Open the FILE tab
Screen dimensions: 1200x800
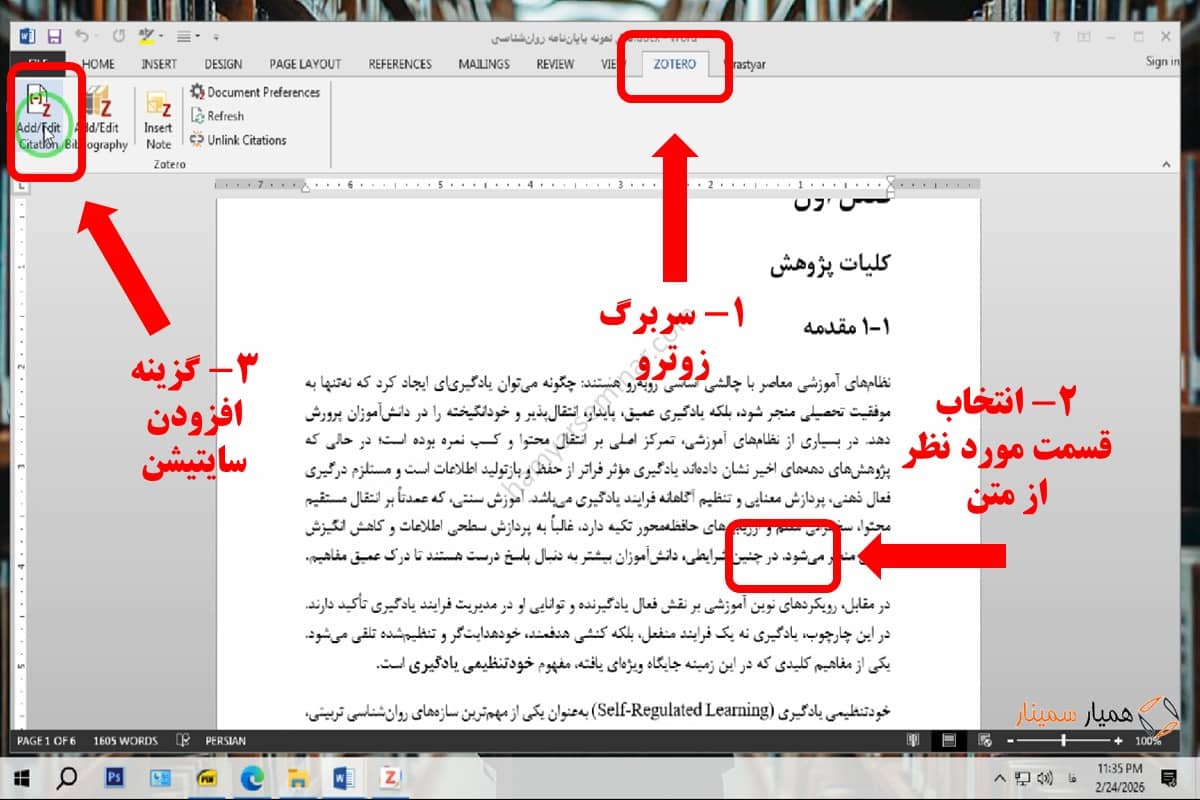[x=38, y=64]
